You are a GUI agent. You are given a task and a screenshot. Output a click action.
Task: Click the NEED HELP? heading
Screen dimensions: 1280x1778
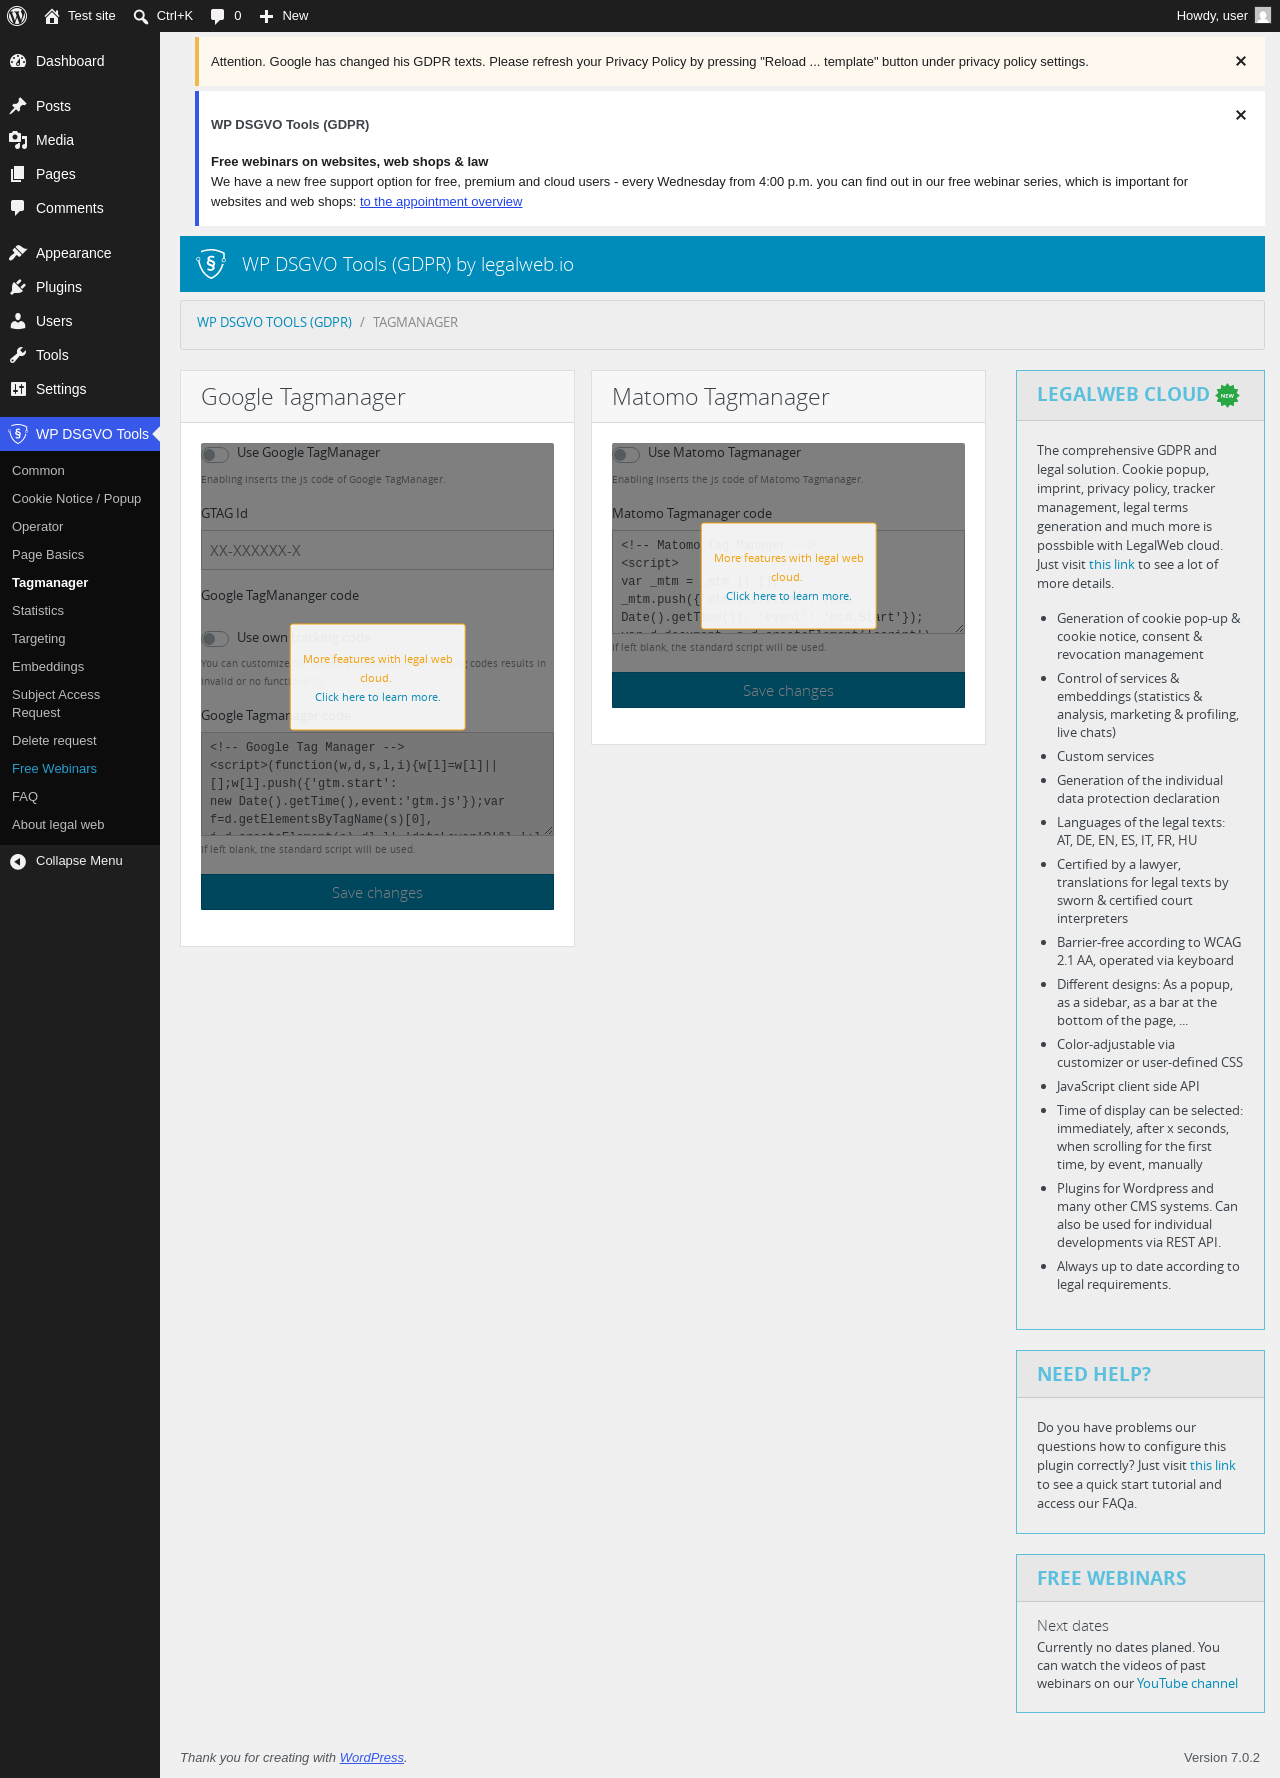click(x=1094, y=1374)
